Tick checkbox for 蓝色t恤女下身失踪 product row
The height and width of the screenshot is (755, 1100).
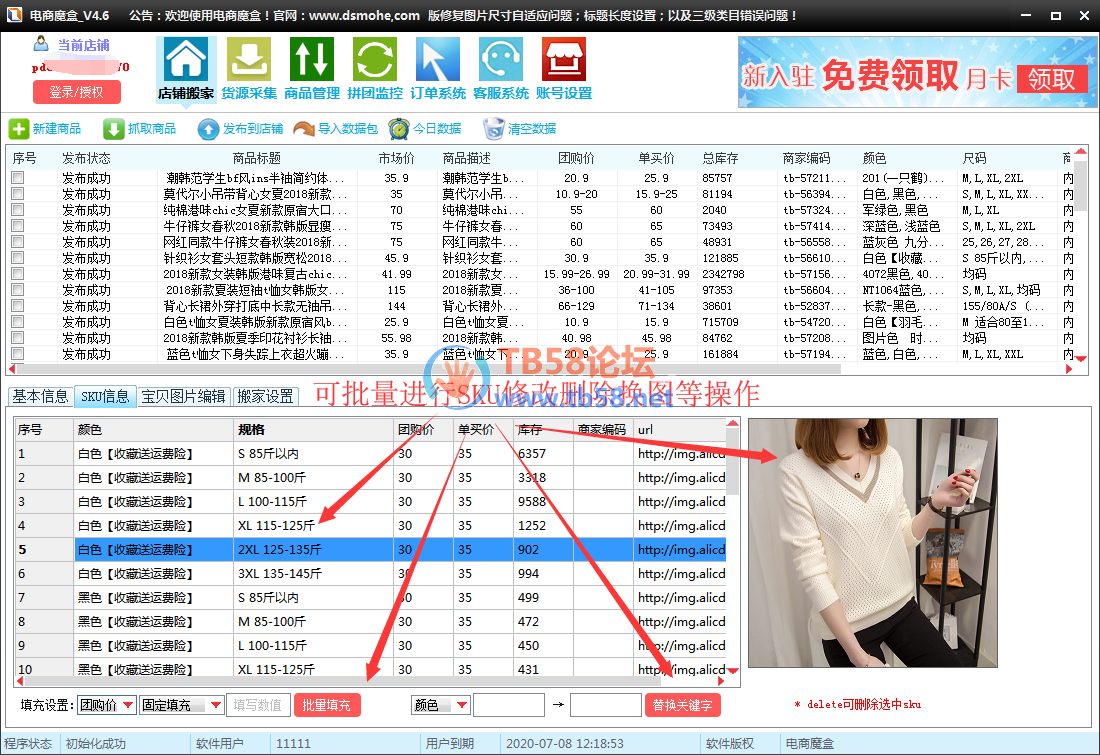tap(18, 354)
